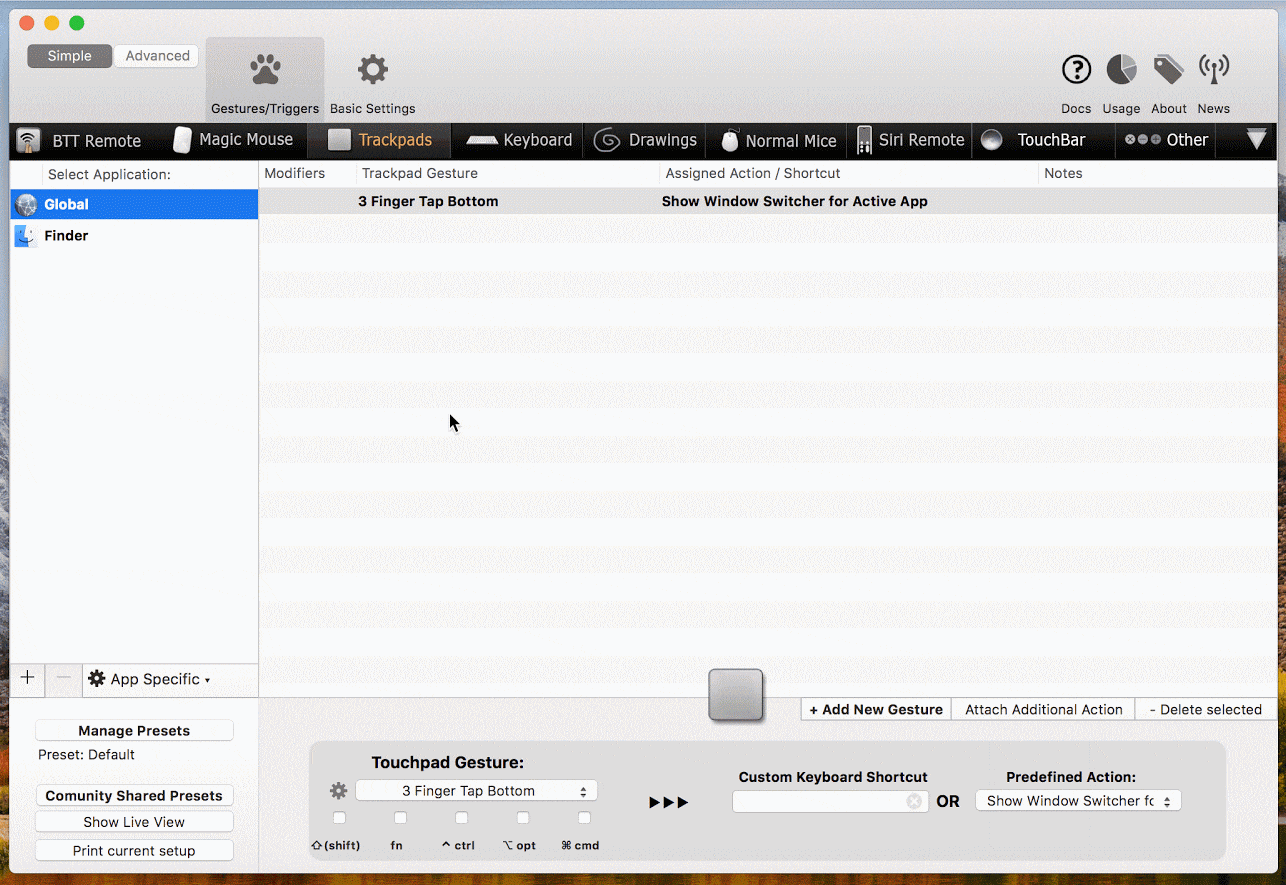
Task: Select the Magic Mouse tab
Action: coord(233,140)
